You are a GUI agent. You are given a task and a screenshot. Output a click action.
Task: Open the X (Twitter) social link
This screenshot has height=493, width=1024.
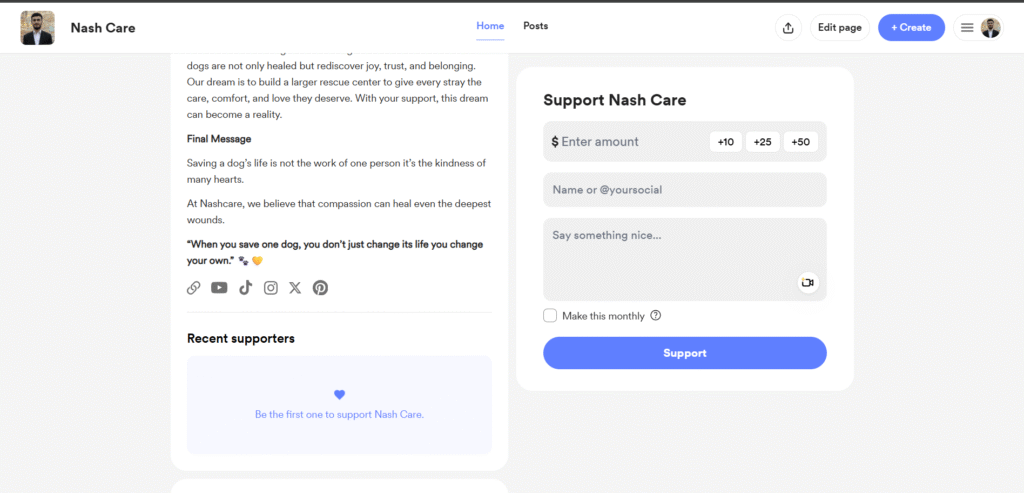(295, 288)
